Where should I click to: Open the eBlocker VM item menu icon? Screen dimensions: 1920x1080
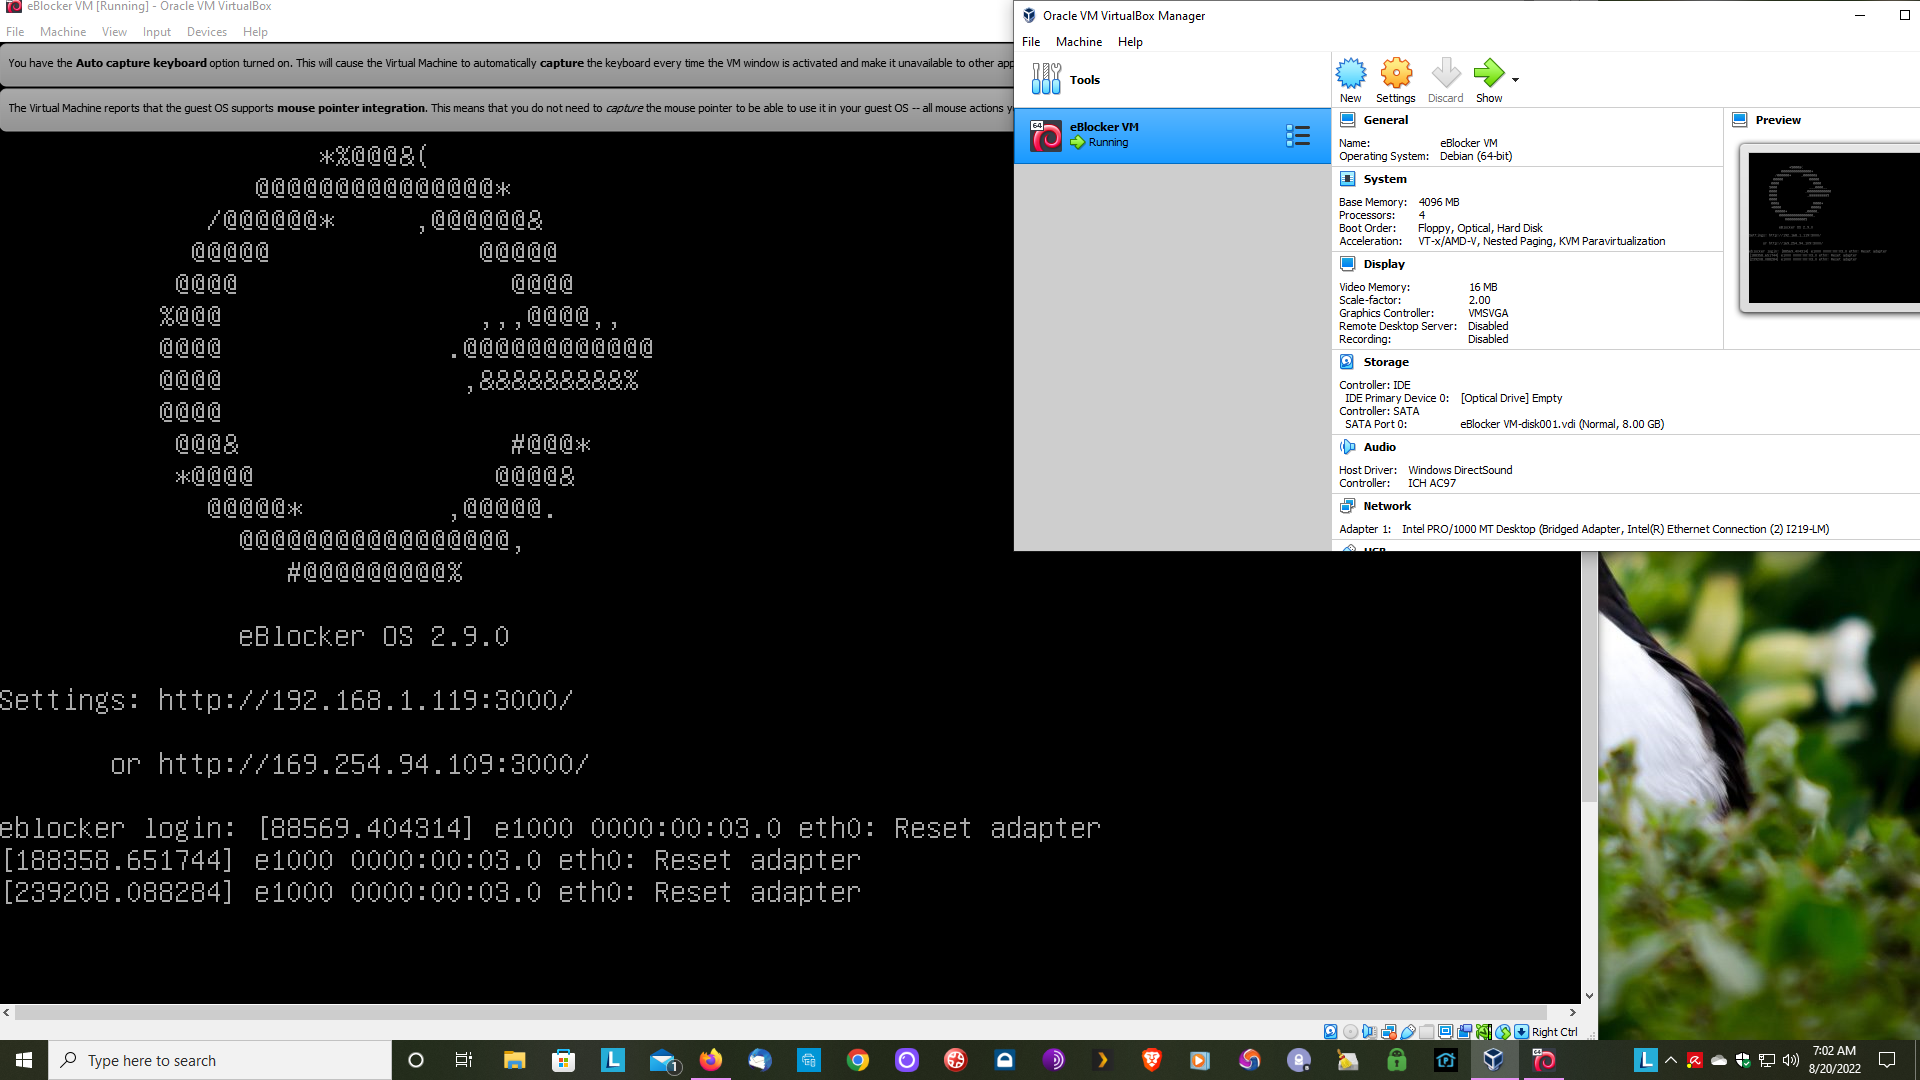pos(1298,136)
